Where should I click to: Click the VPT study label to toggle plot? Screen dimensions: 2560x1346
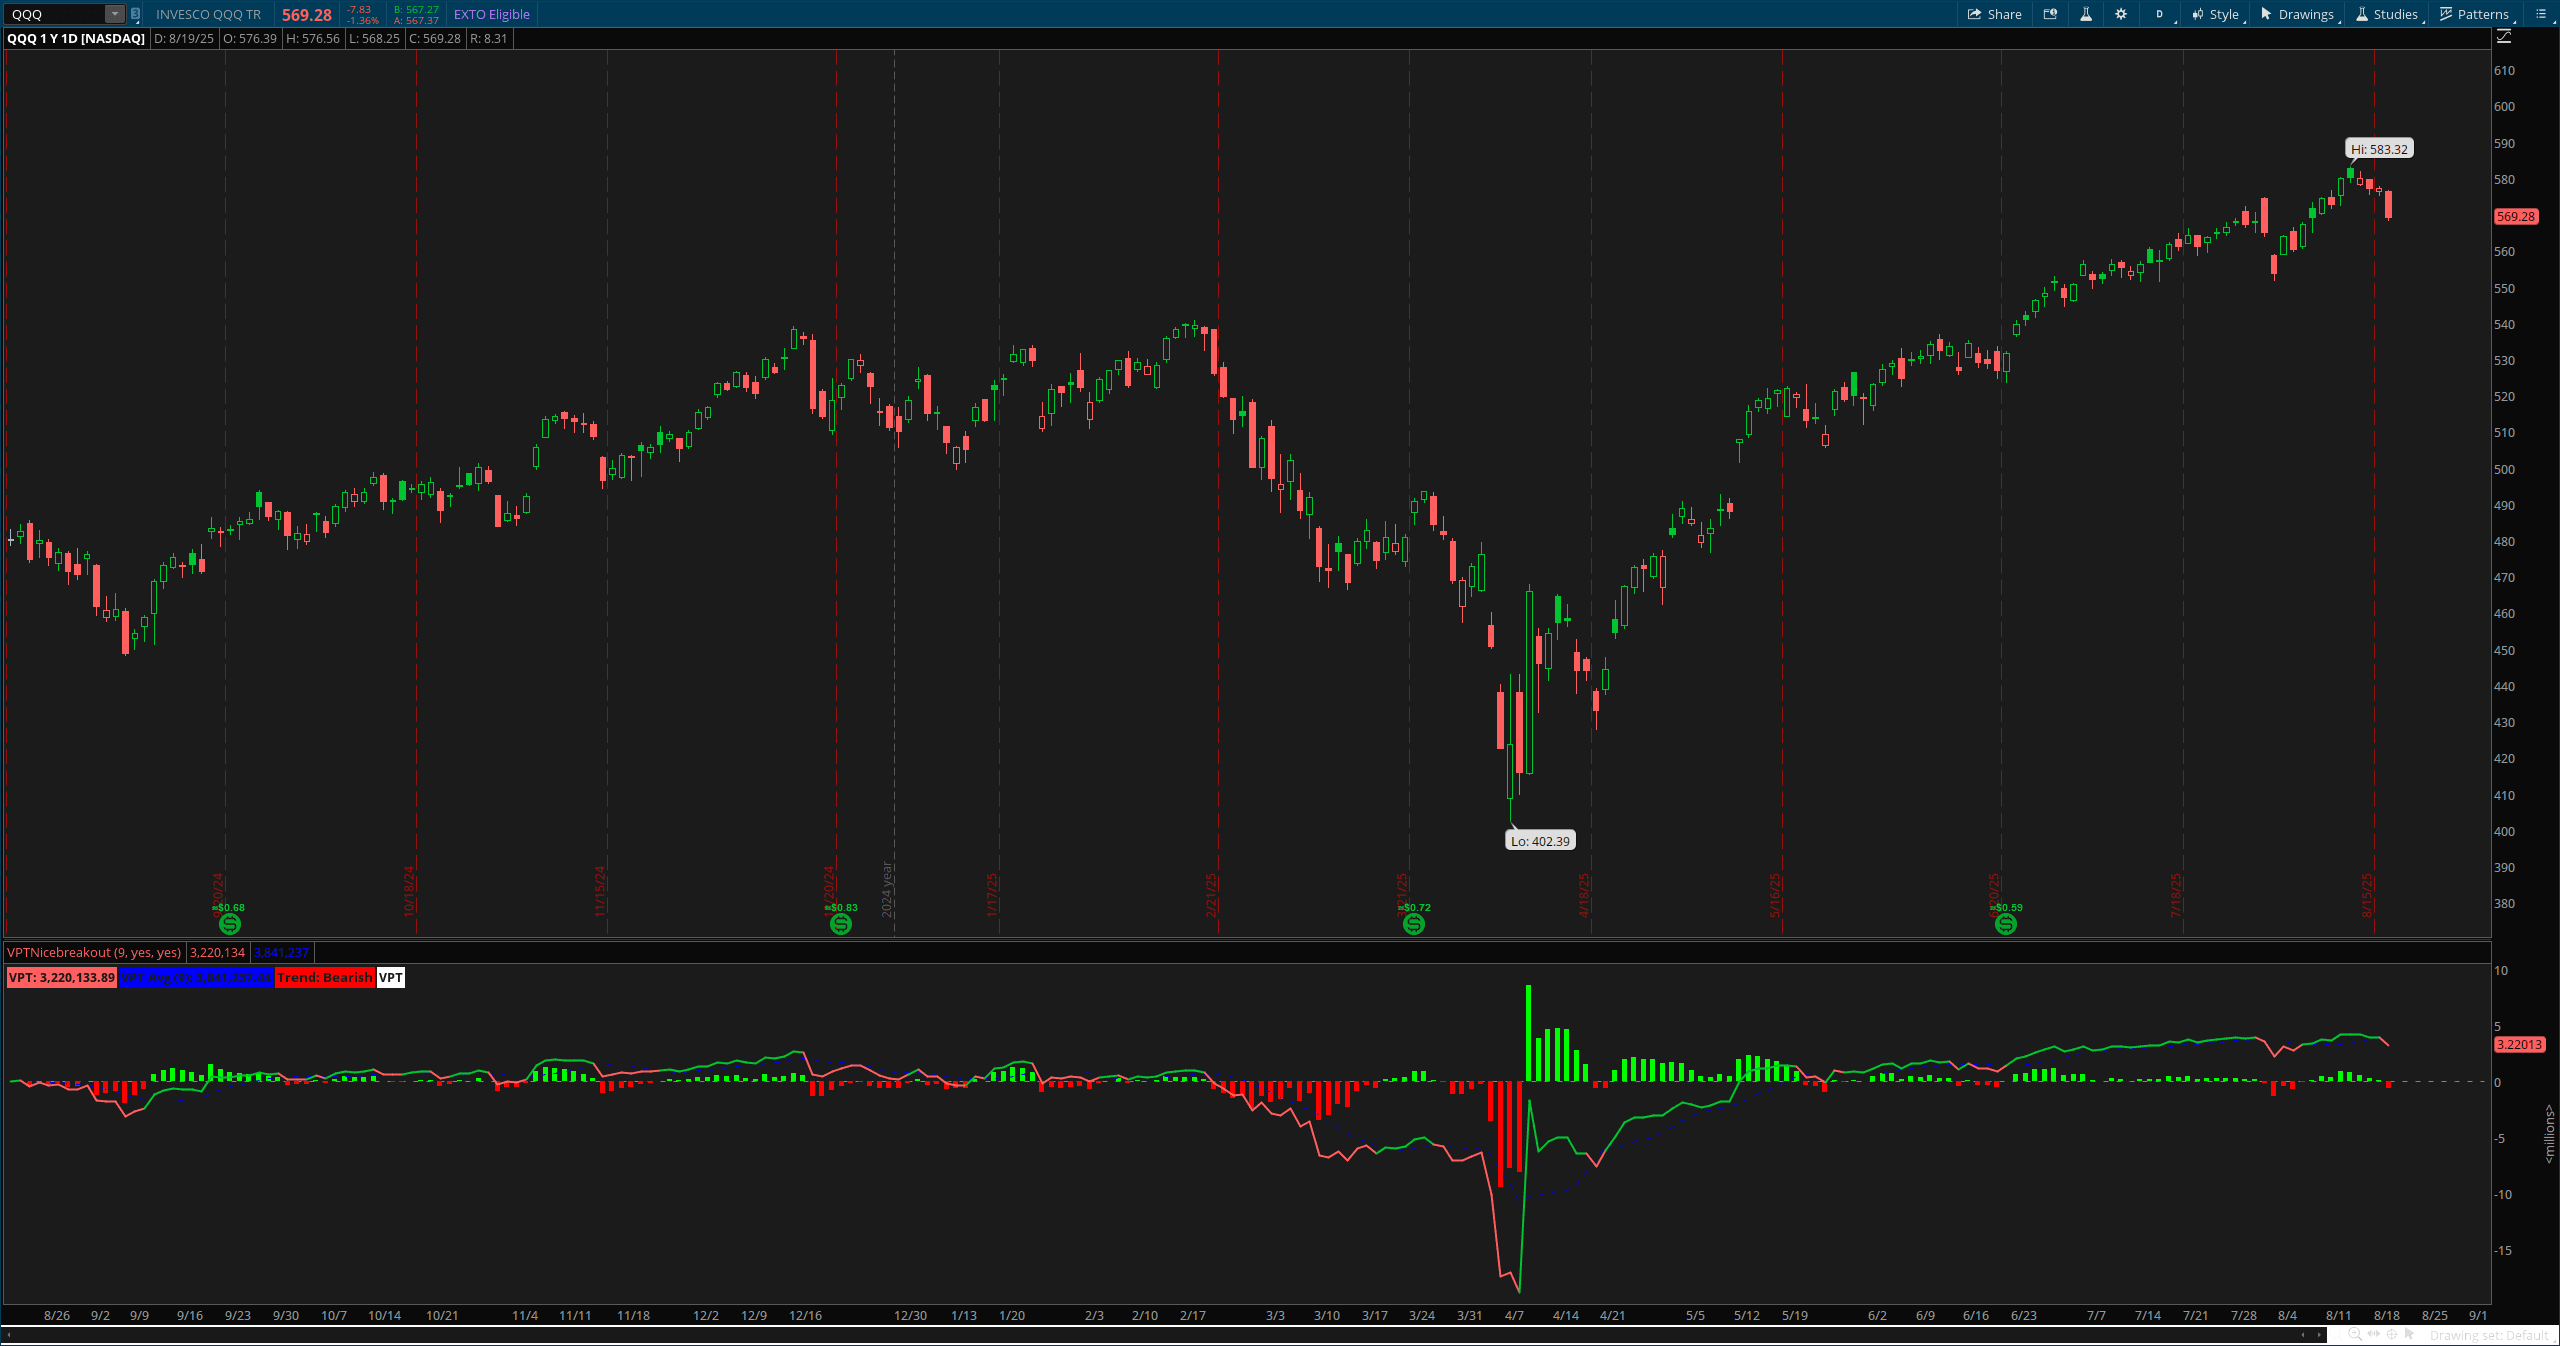(x=389, y=978)
